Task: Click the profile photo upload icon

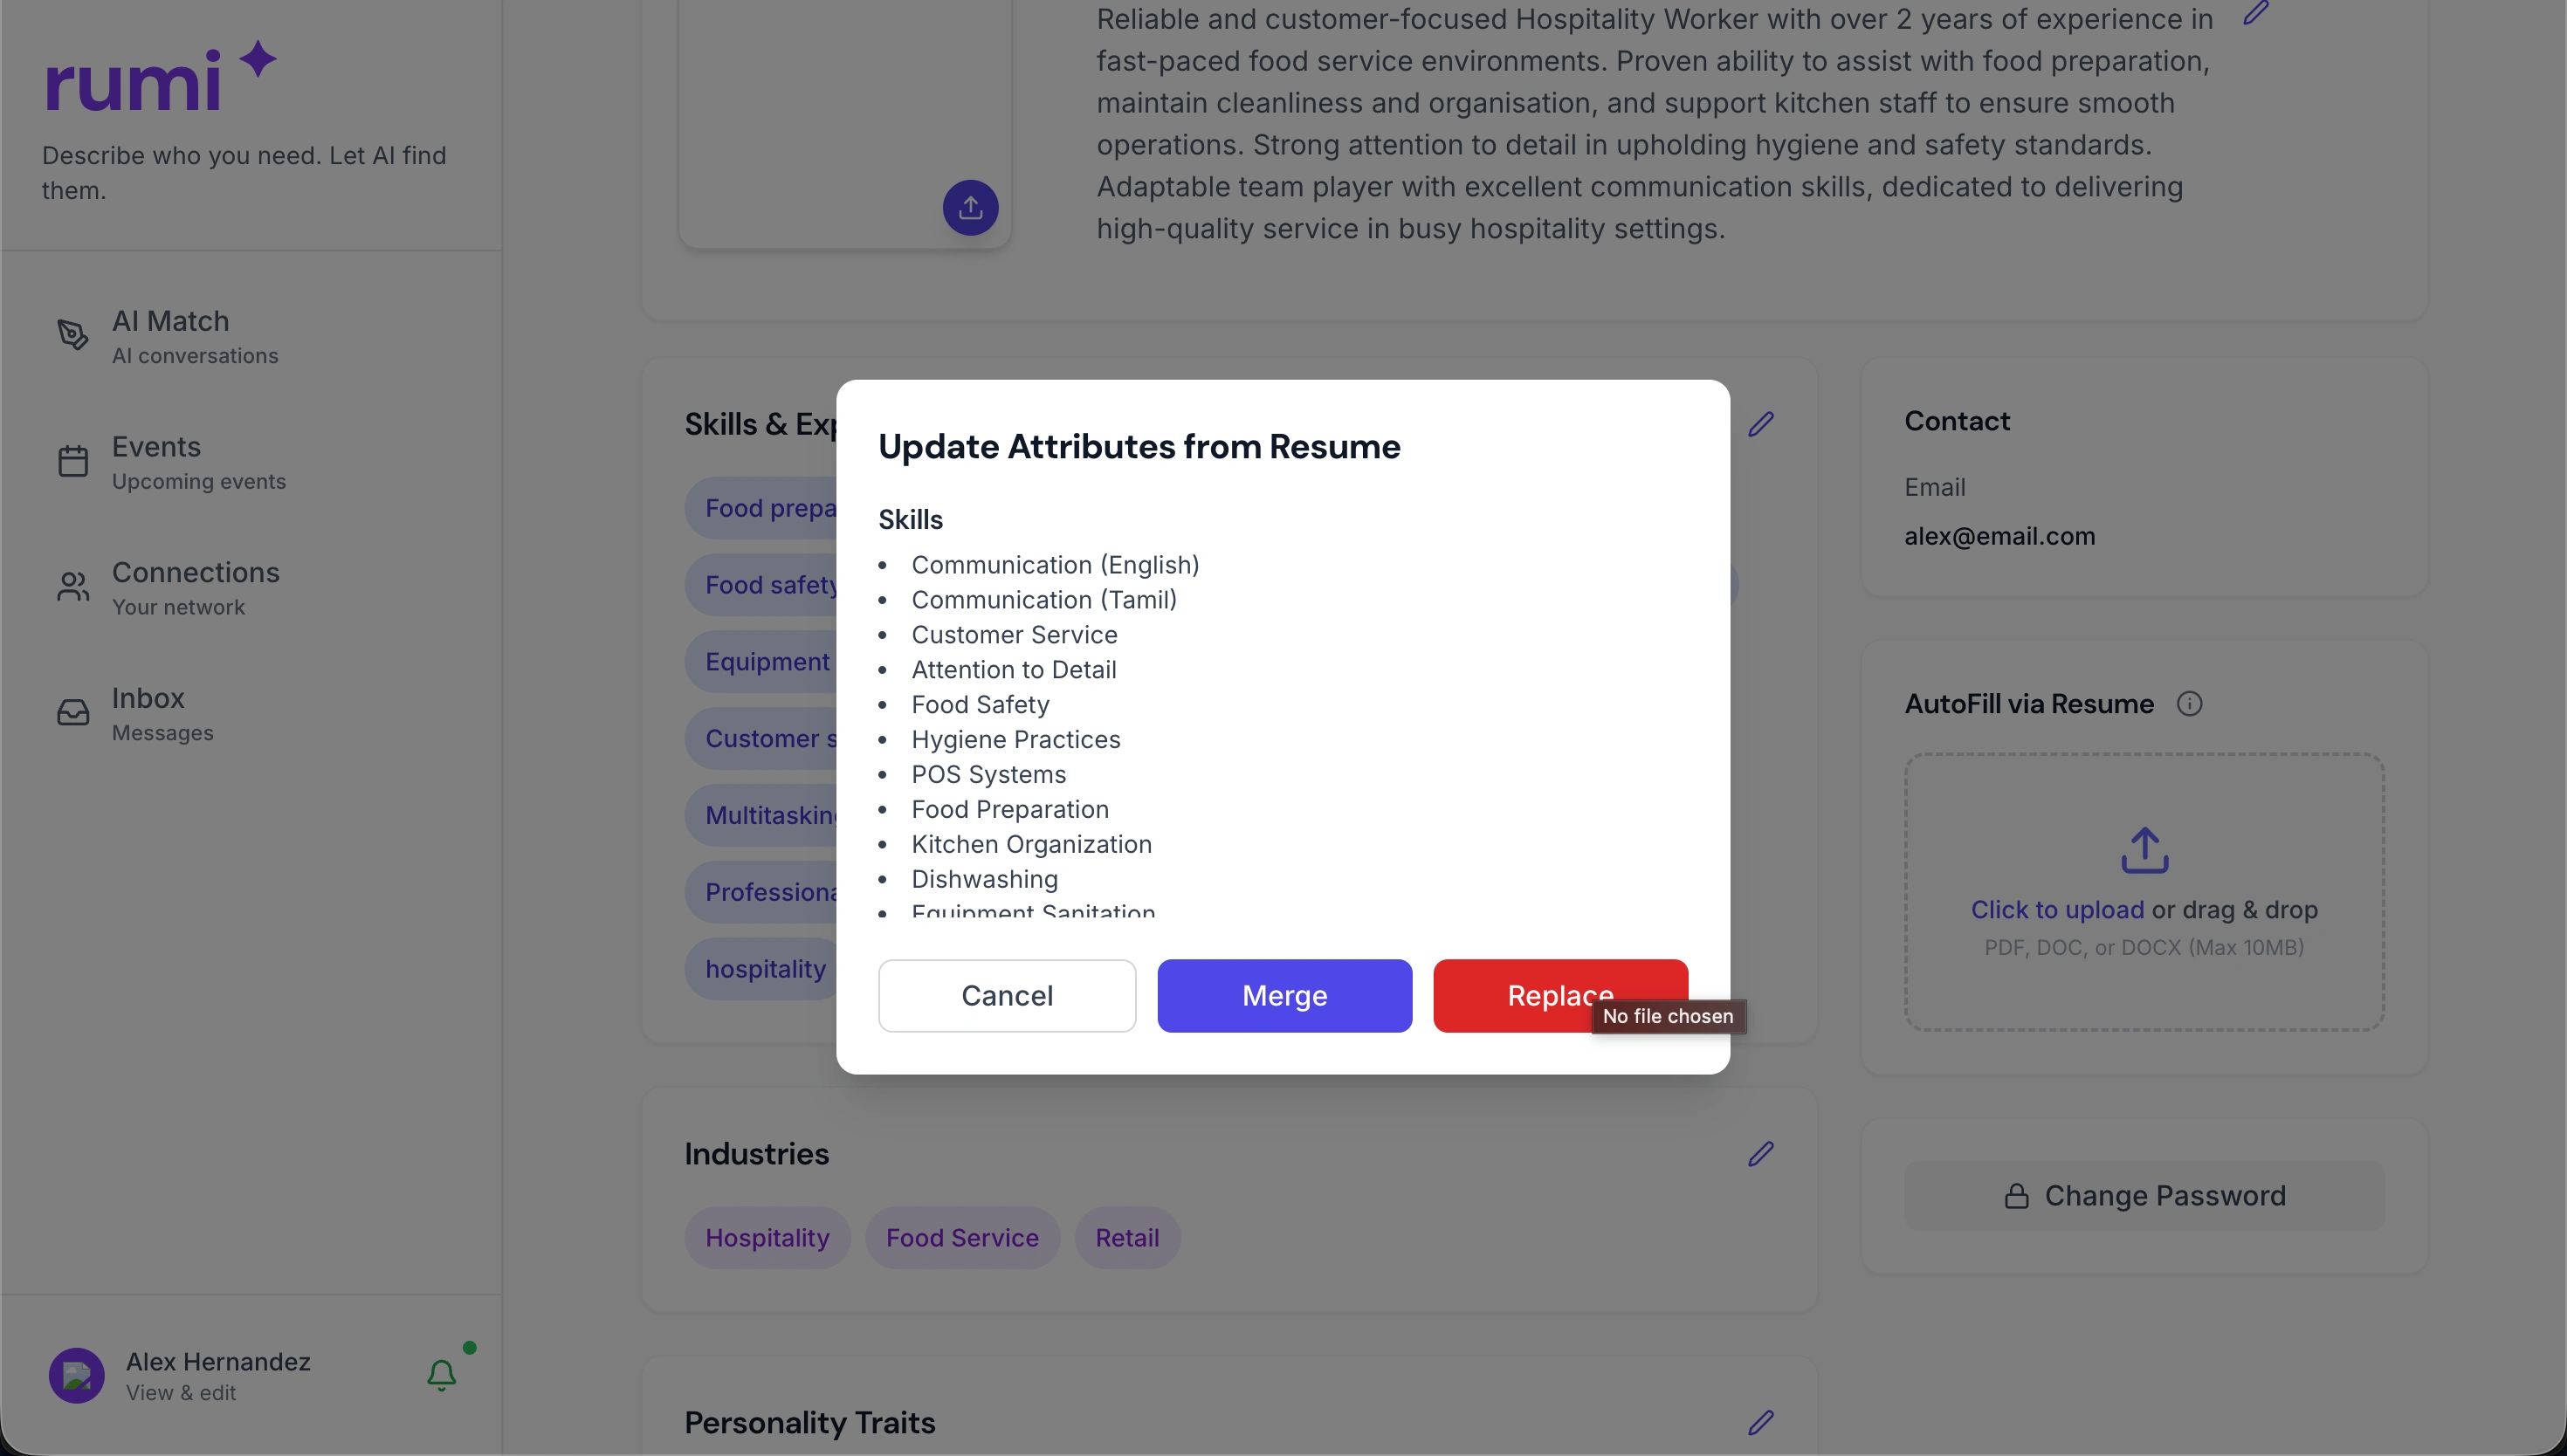Action: 969,208
